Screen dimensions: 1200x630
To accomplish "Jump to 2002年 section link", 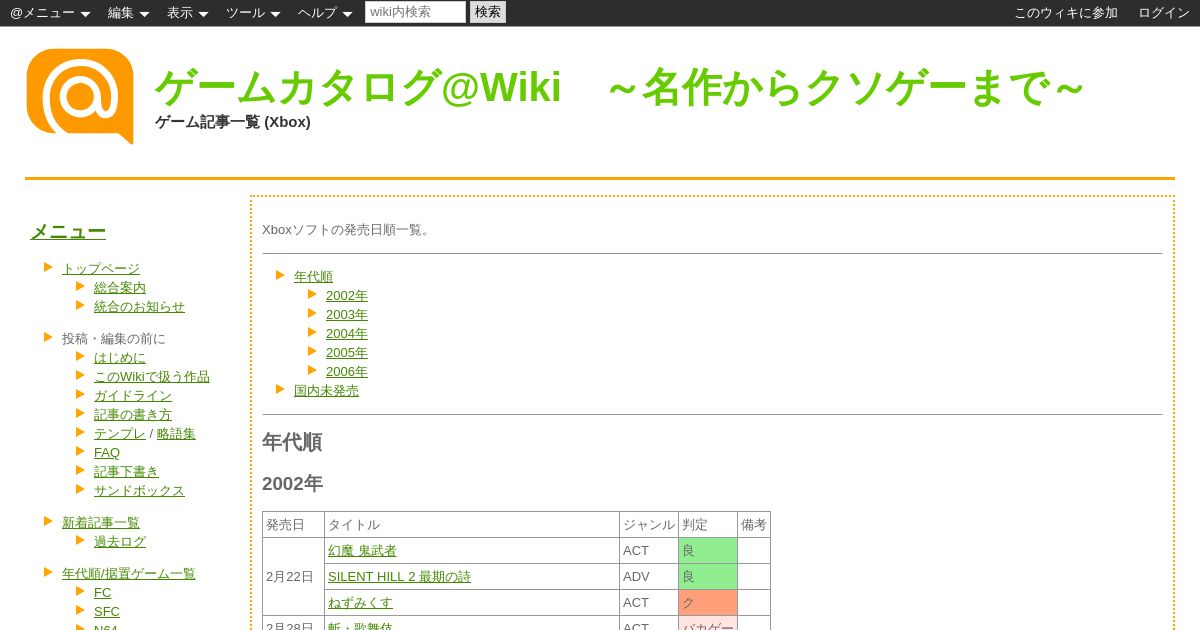I will (x=347, y=295).
